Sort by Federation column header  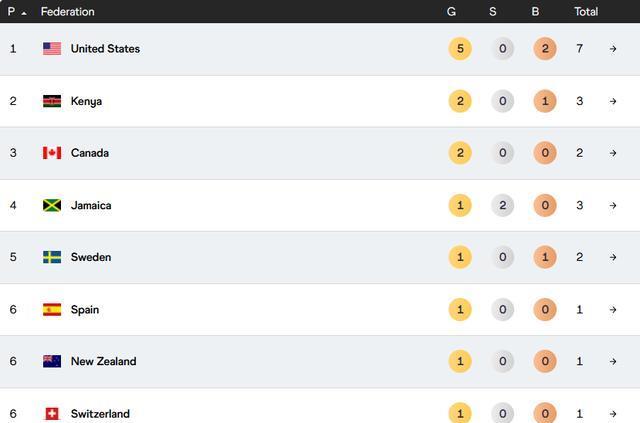tap(68, 12)
